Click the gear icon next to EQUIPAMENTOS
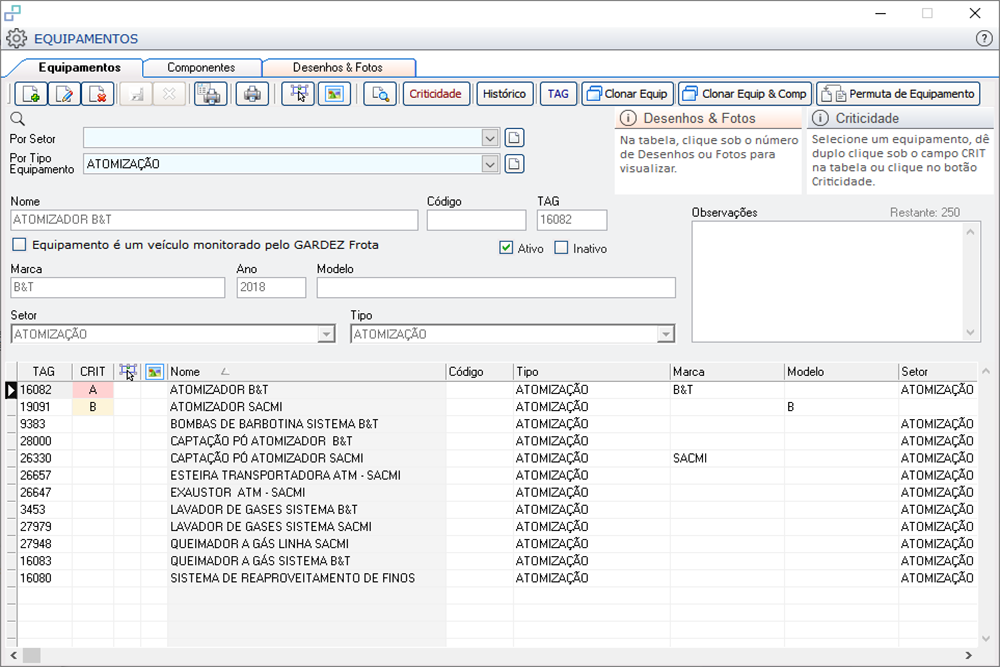This screenshot has width=1000, height=667. point(17,39)
